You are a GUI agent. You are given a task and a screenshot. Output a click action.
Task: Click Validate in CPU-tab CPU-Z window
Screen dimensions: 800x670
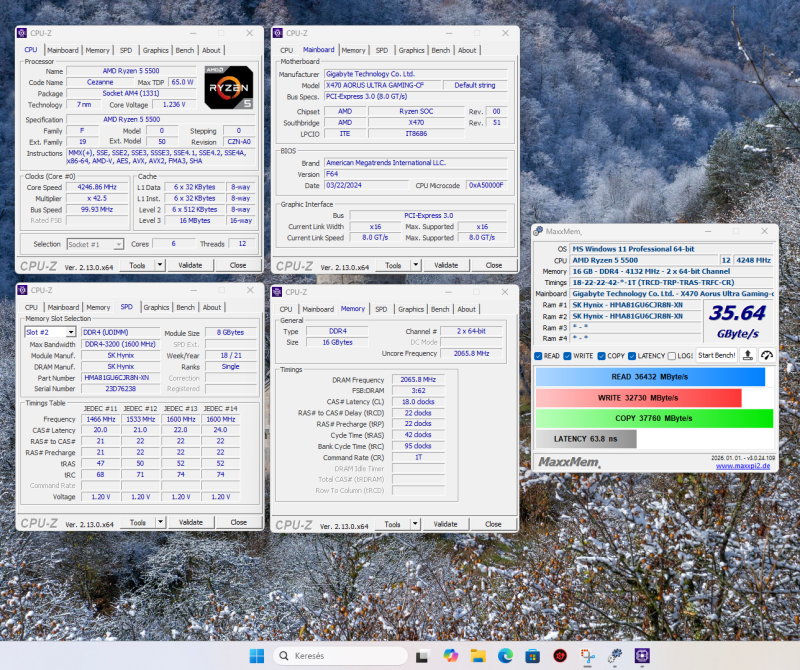[x=190, y=265]
